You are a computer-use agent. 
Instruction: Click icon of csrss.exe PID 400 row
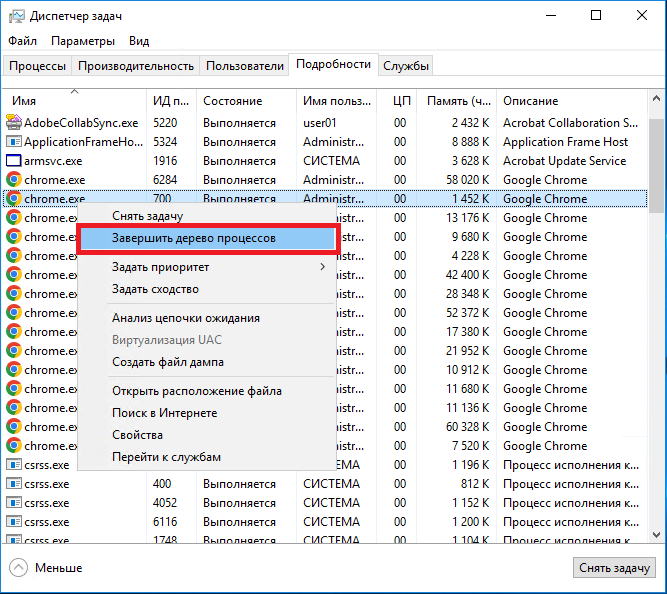pos(14,484)
